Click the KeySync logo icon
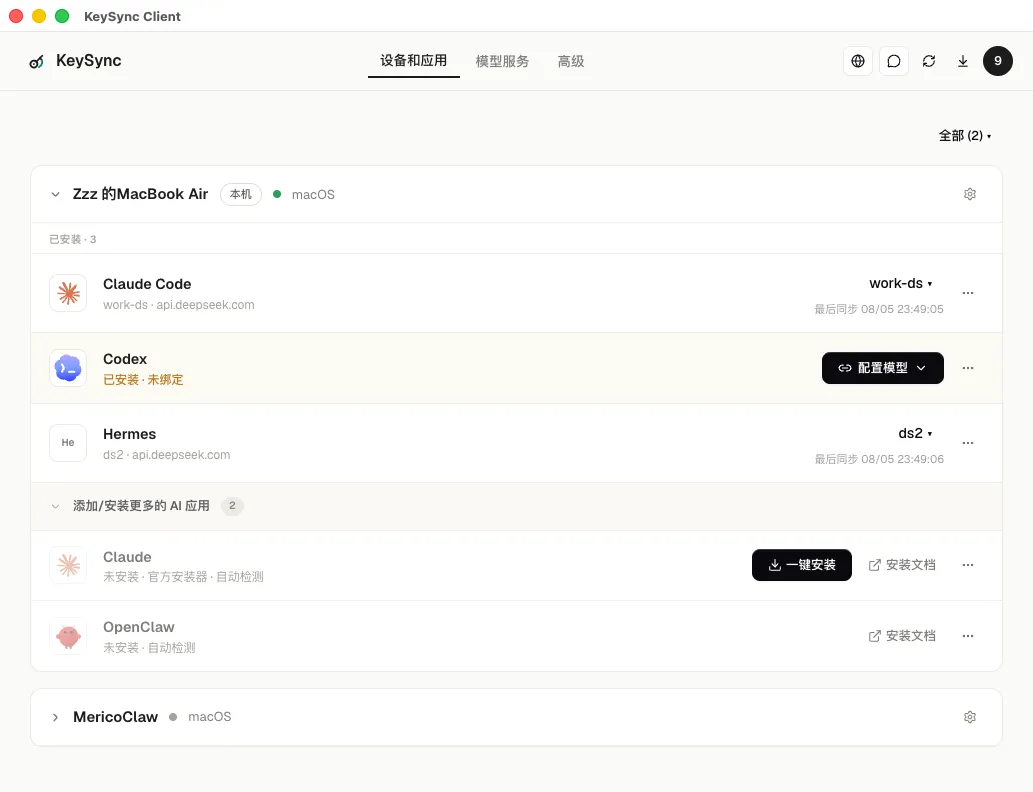This screenshot has height=792, width=1033. pos(36,62)
